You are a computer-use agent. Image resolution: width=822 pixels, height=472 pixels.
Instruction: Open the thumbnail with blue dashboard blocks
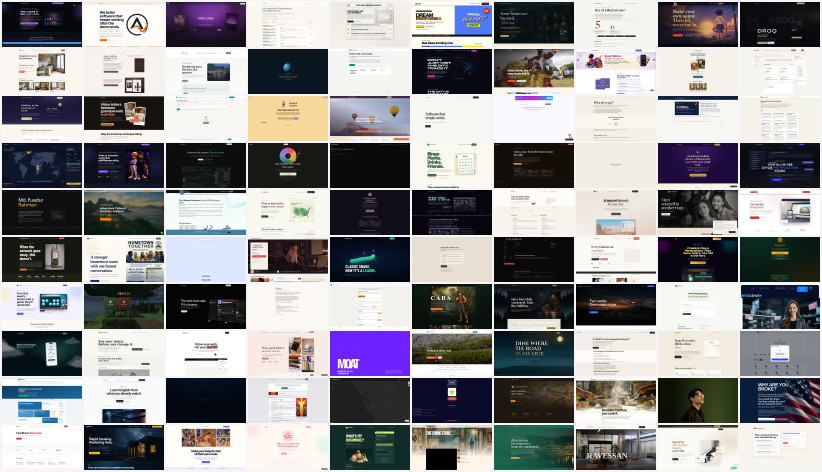42,401
